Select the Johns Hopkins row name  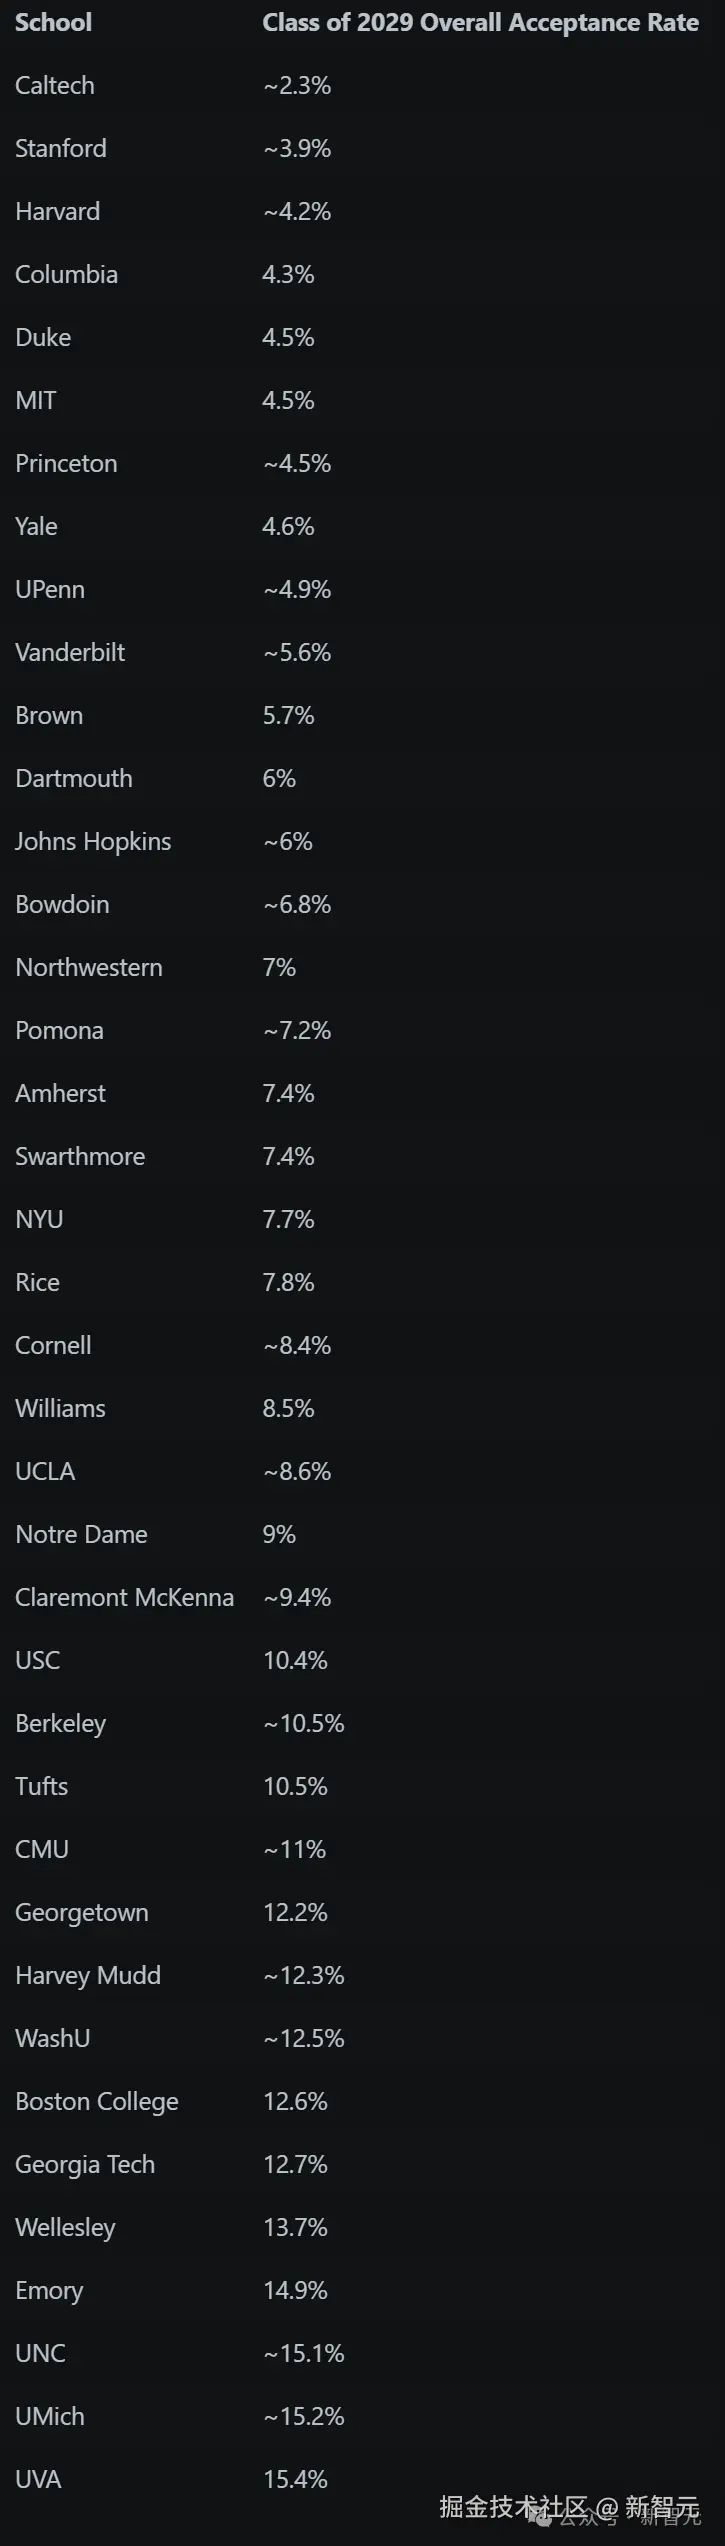93,841
